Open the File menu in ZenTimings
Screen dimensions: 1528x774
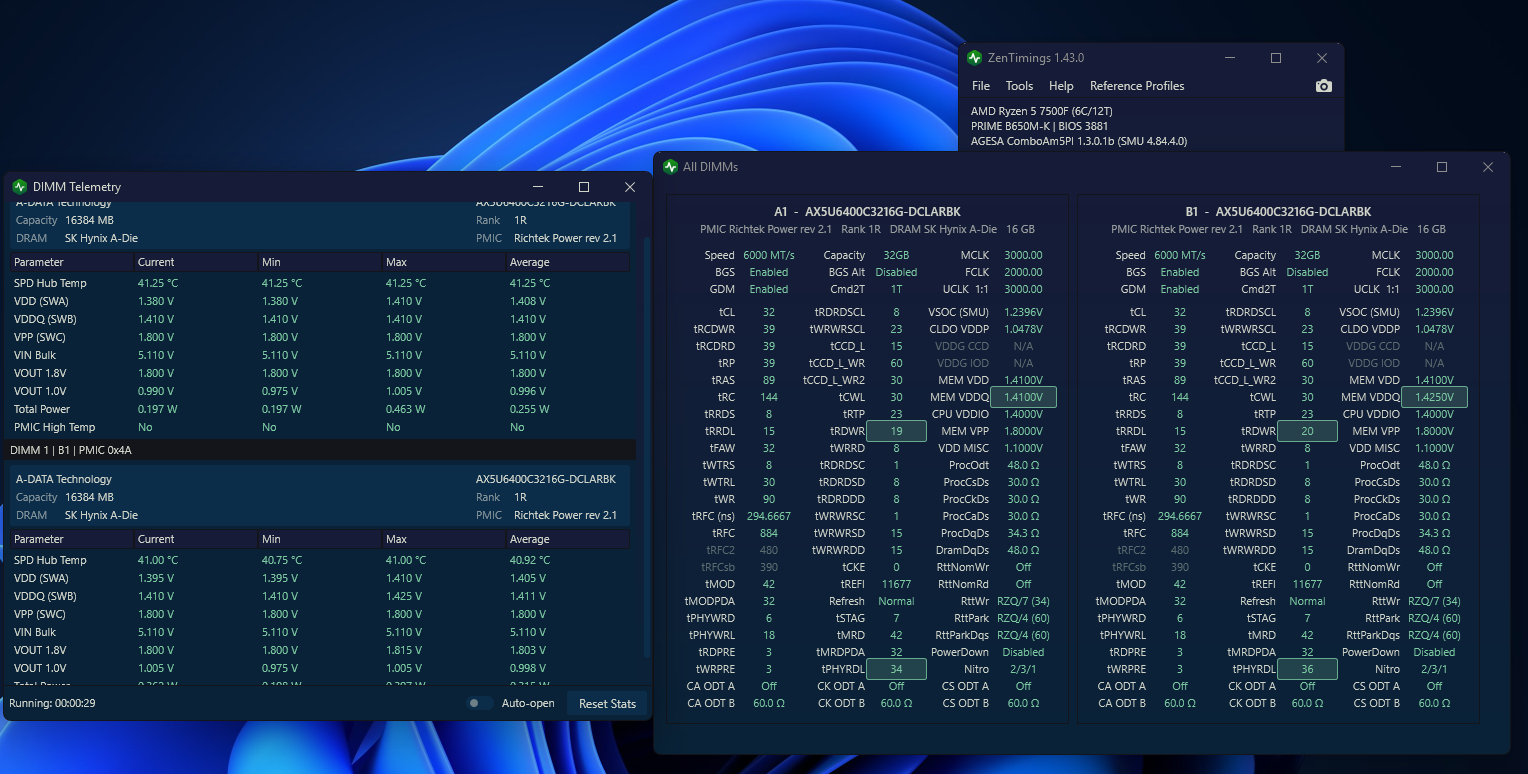pos(981,86)
